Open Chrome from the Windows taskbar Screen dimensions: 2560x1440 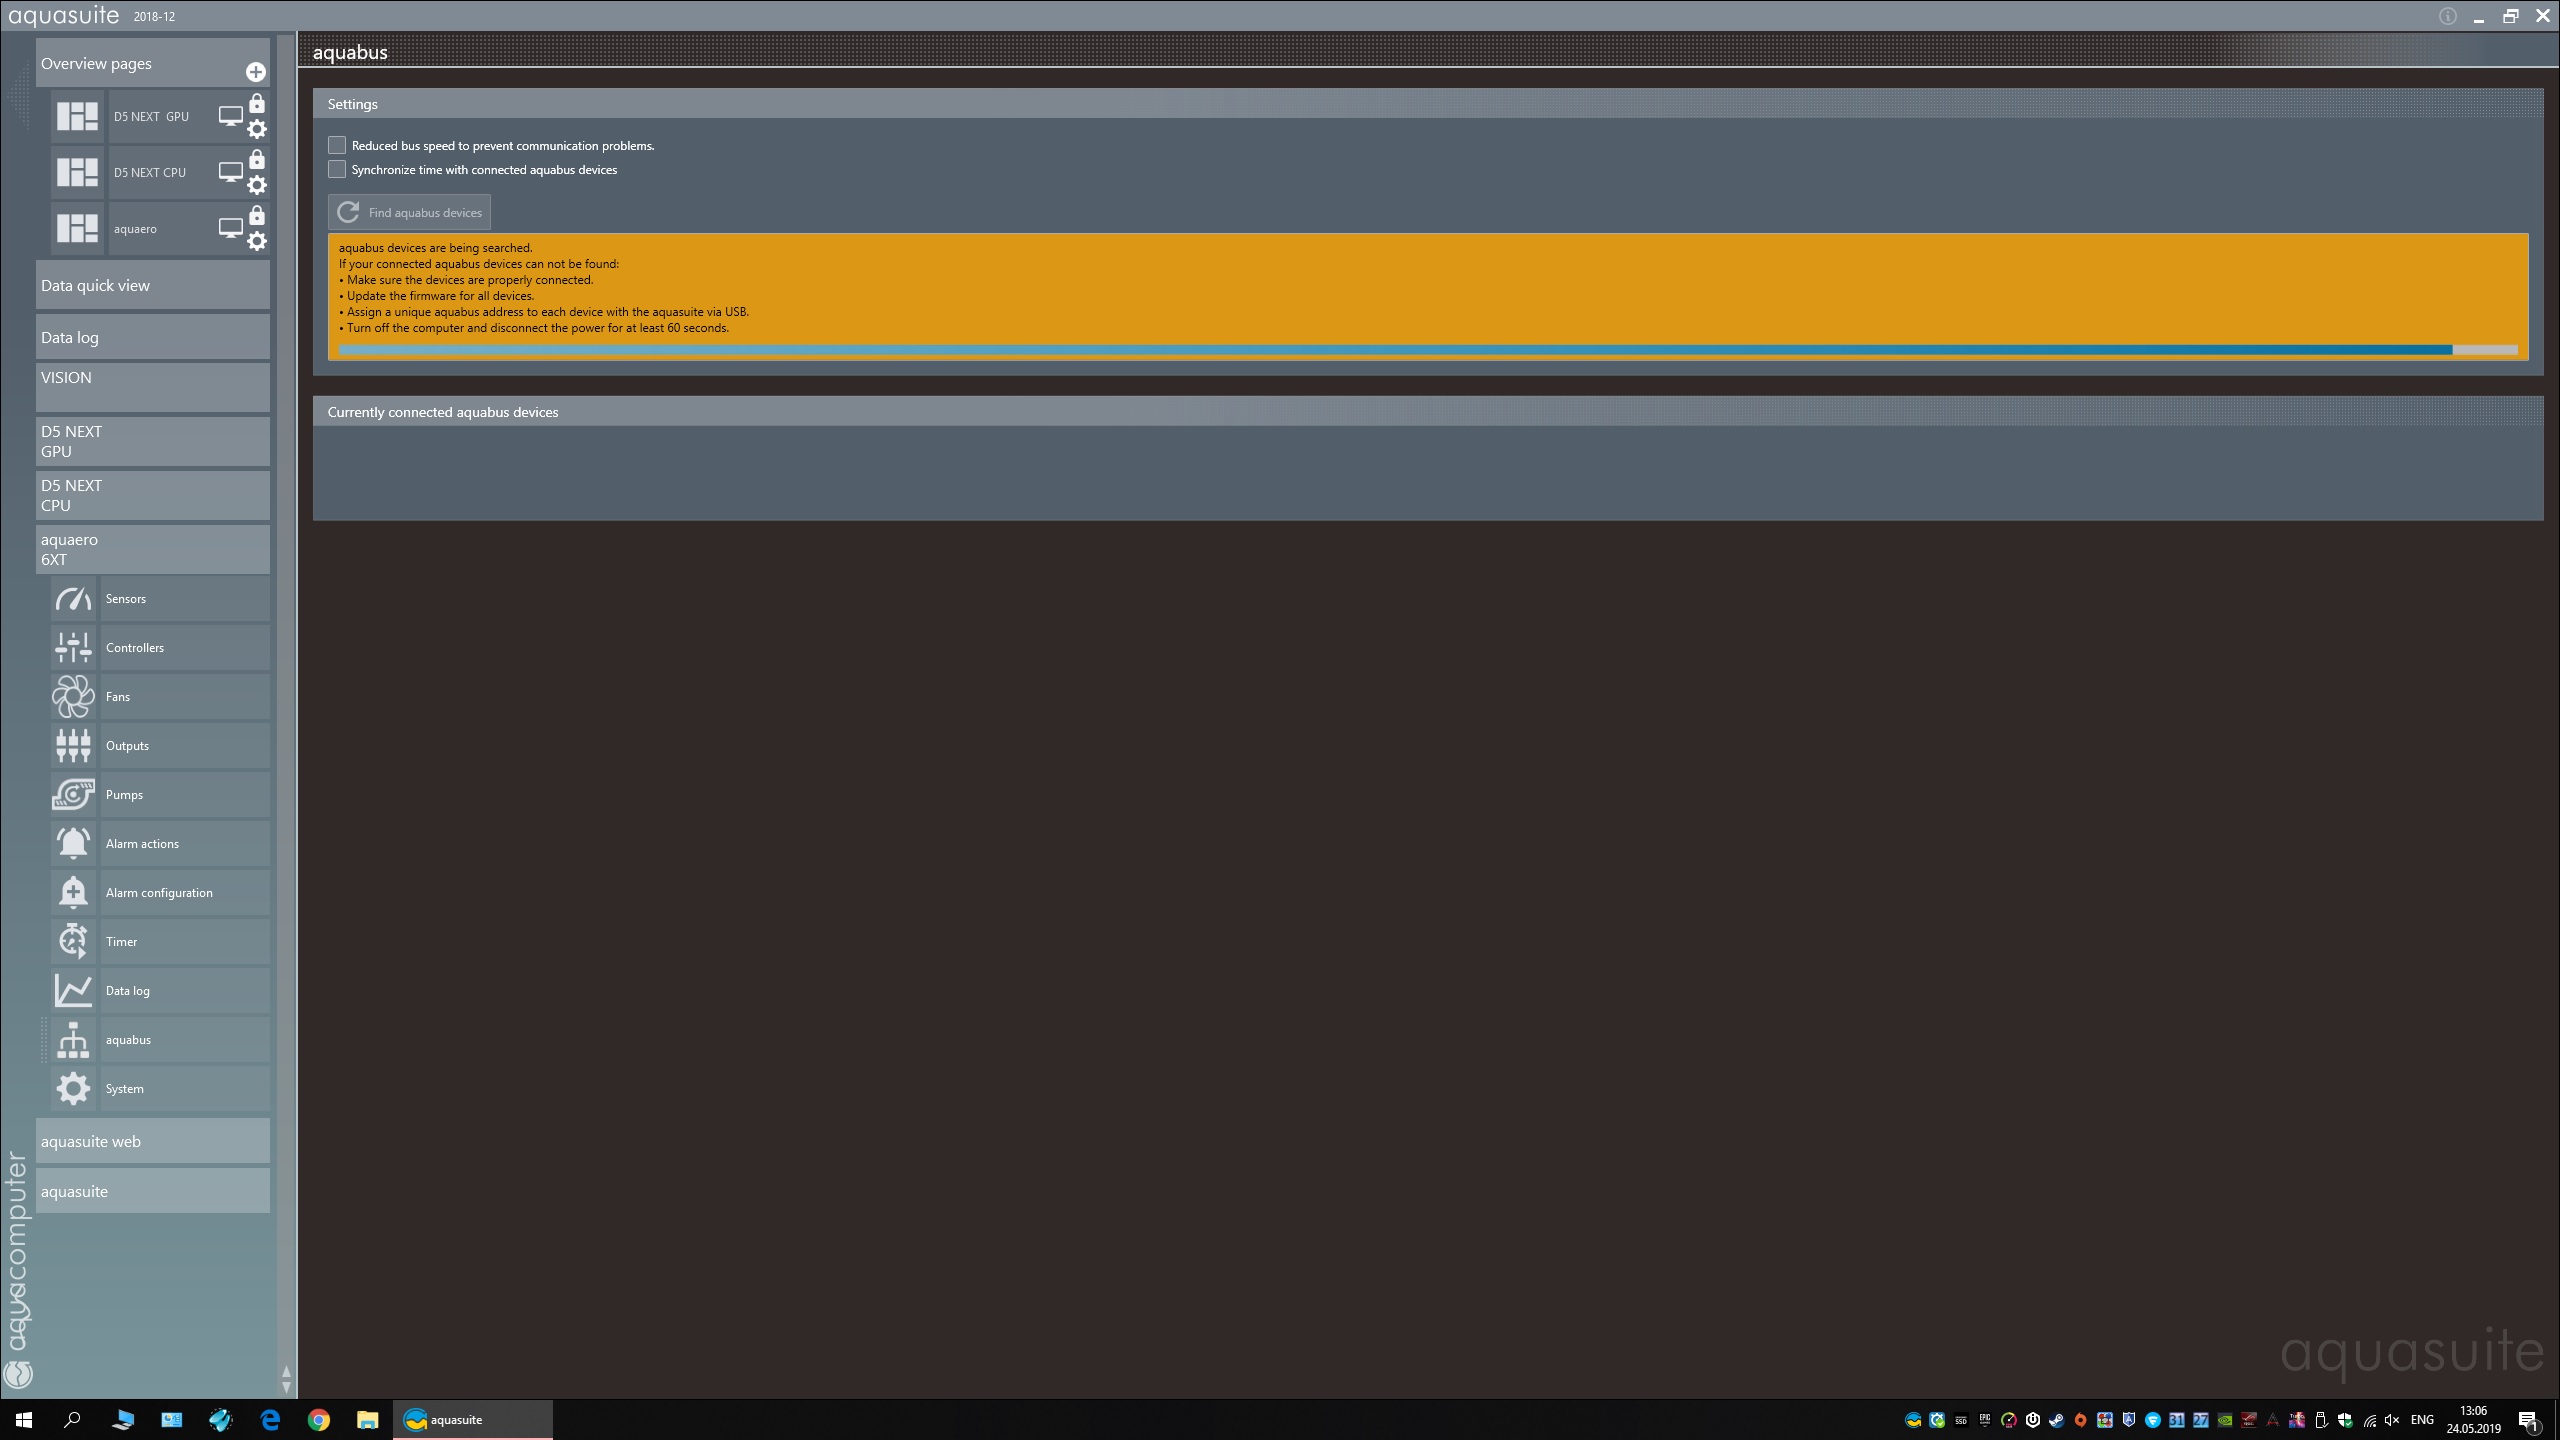click(319, 1420)
